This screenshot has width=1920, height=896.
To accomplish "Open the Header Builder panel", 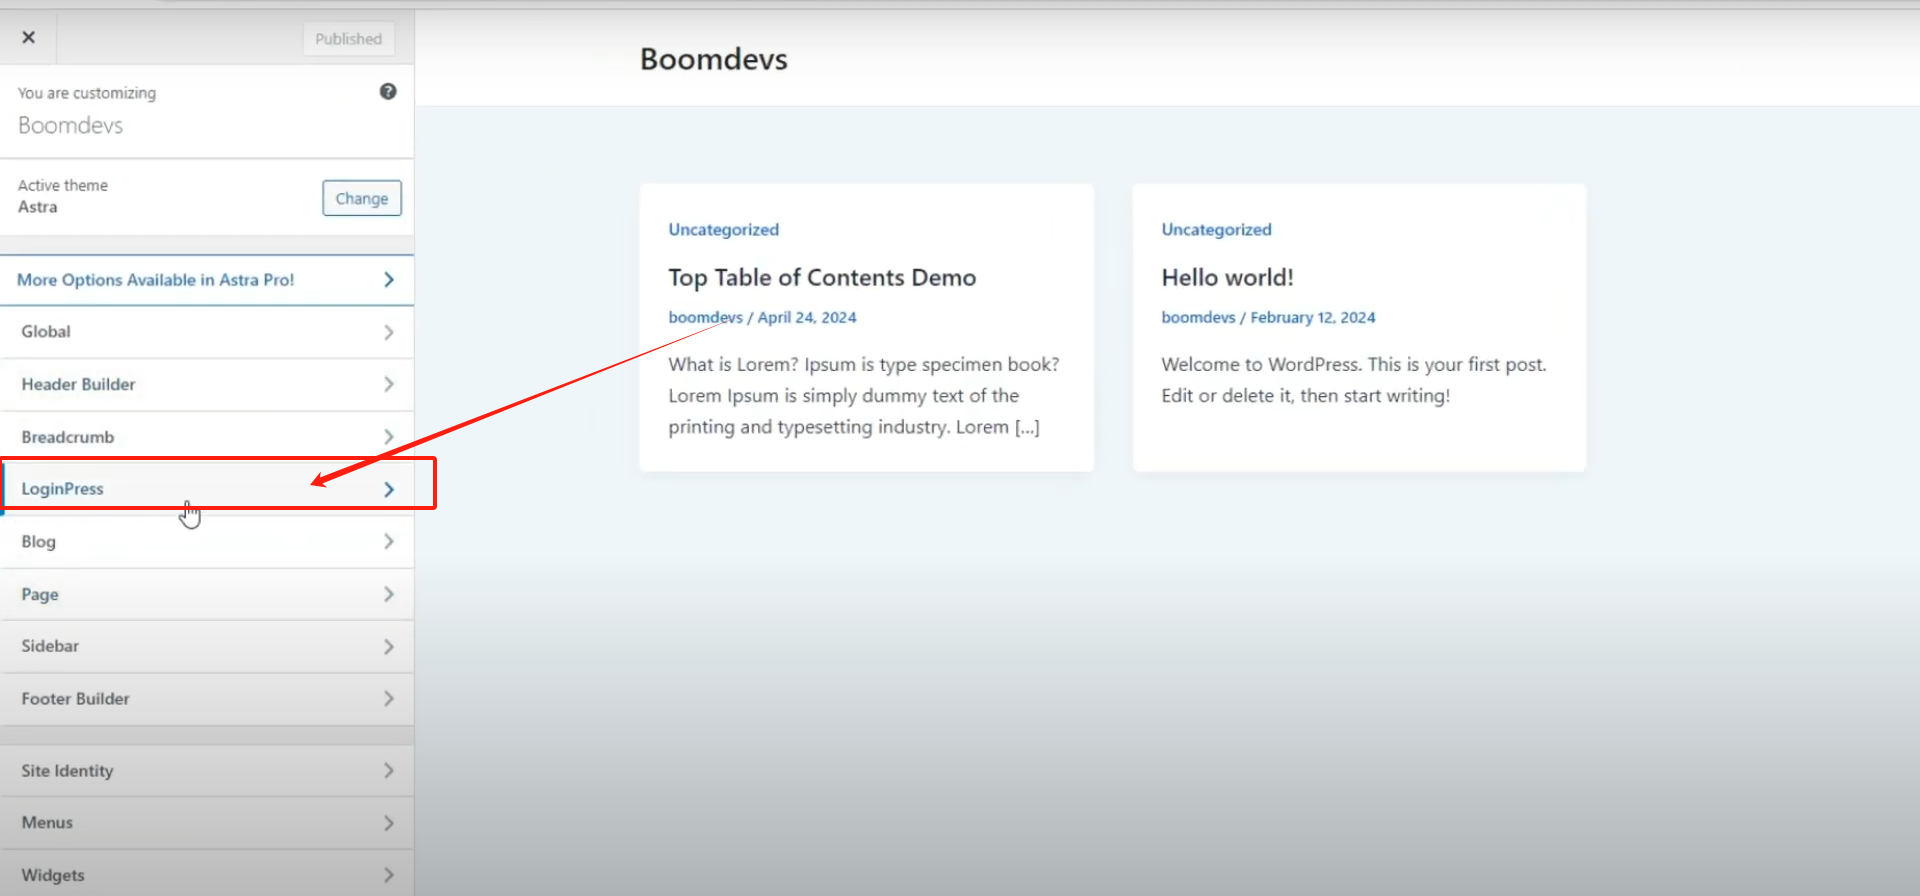I will click(x=78, y=385).
